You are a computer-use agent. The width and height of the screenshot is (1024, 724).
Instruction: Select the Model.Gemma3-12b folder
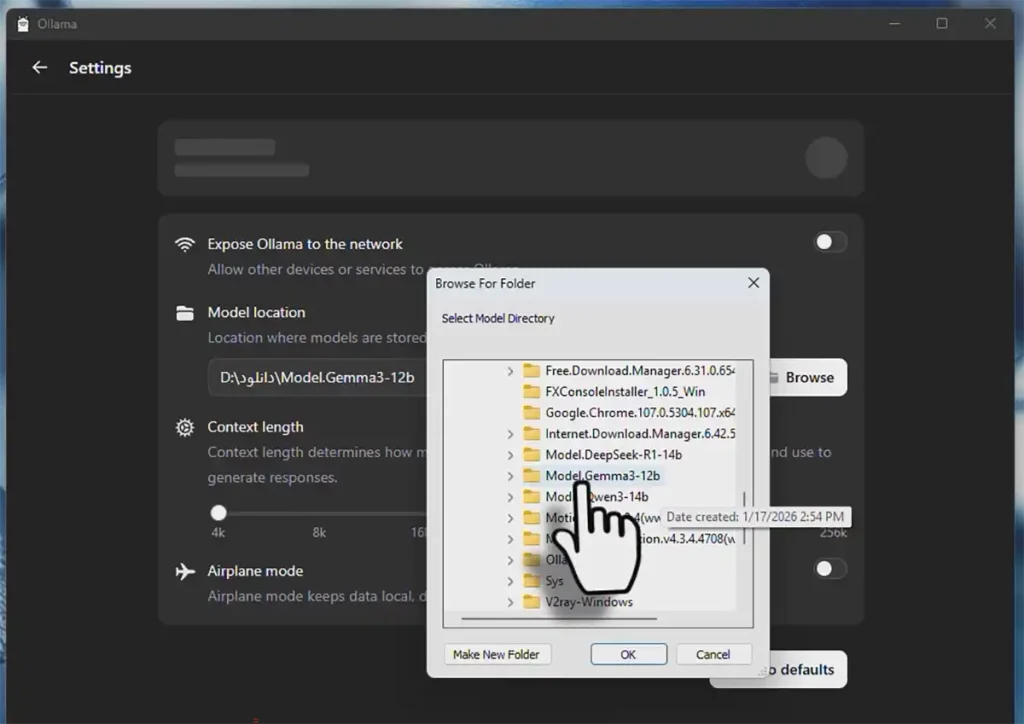tap(602, 475)
